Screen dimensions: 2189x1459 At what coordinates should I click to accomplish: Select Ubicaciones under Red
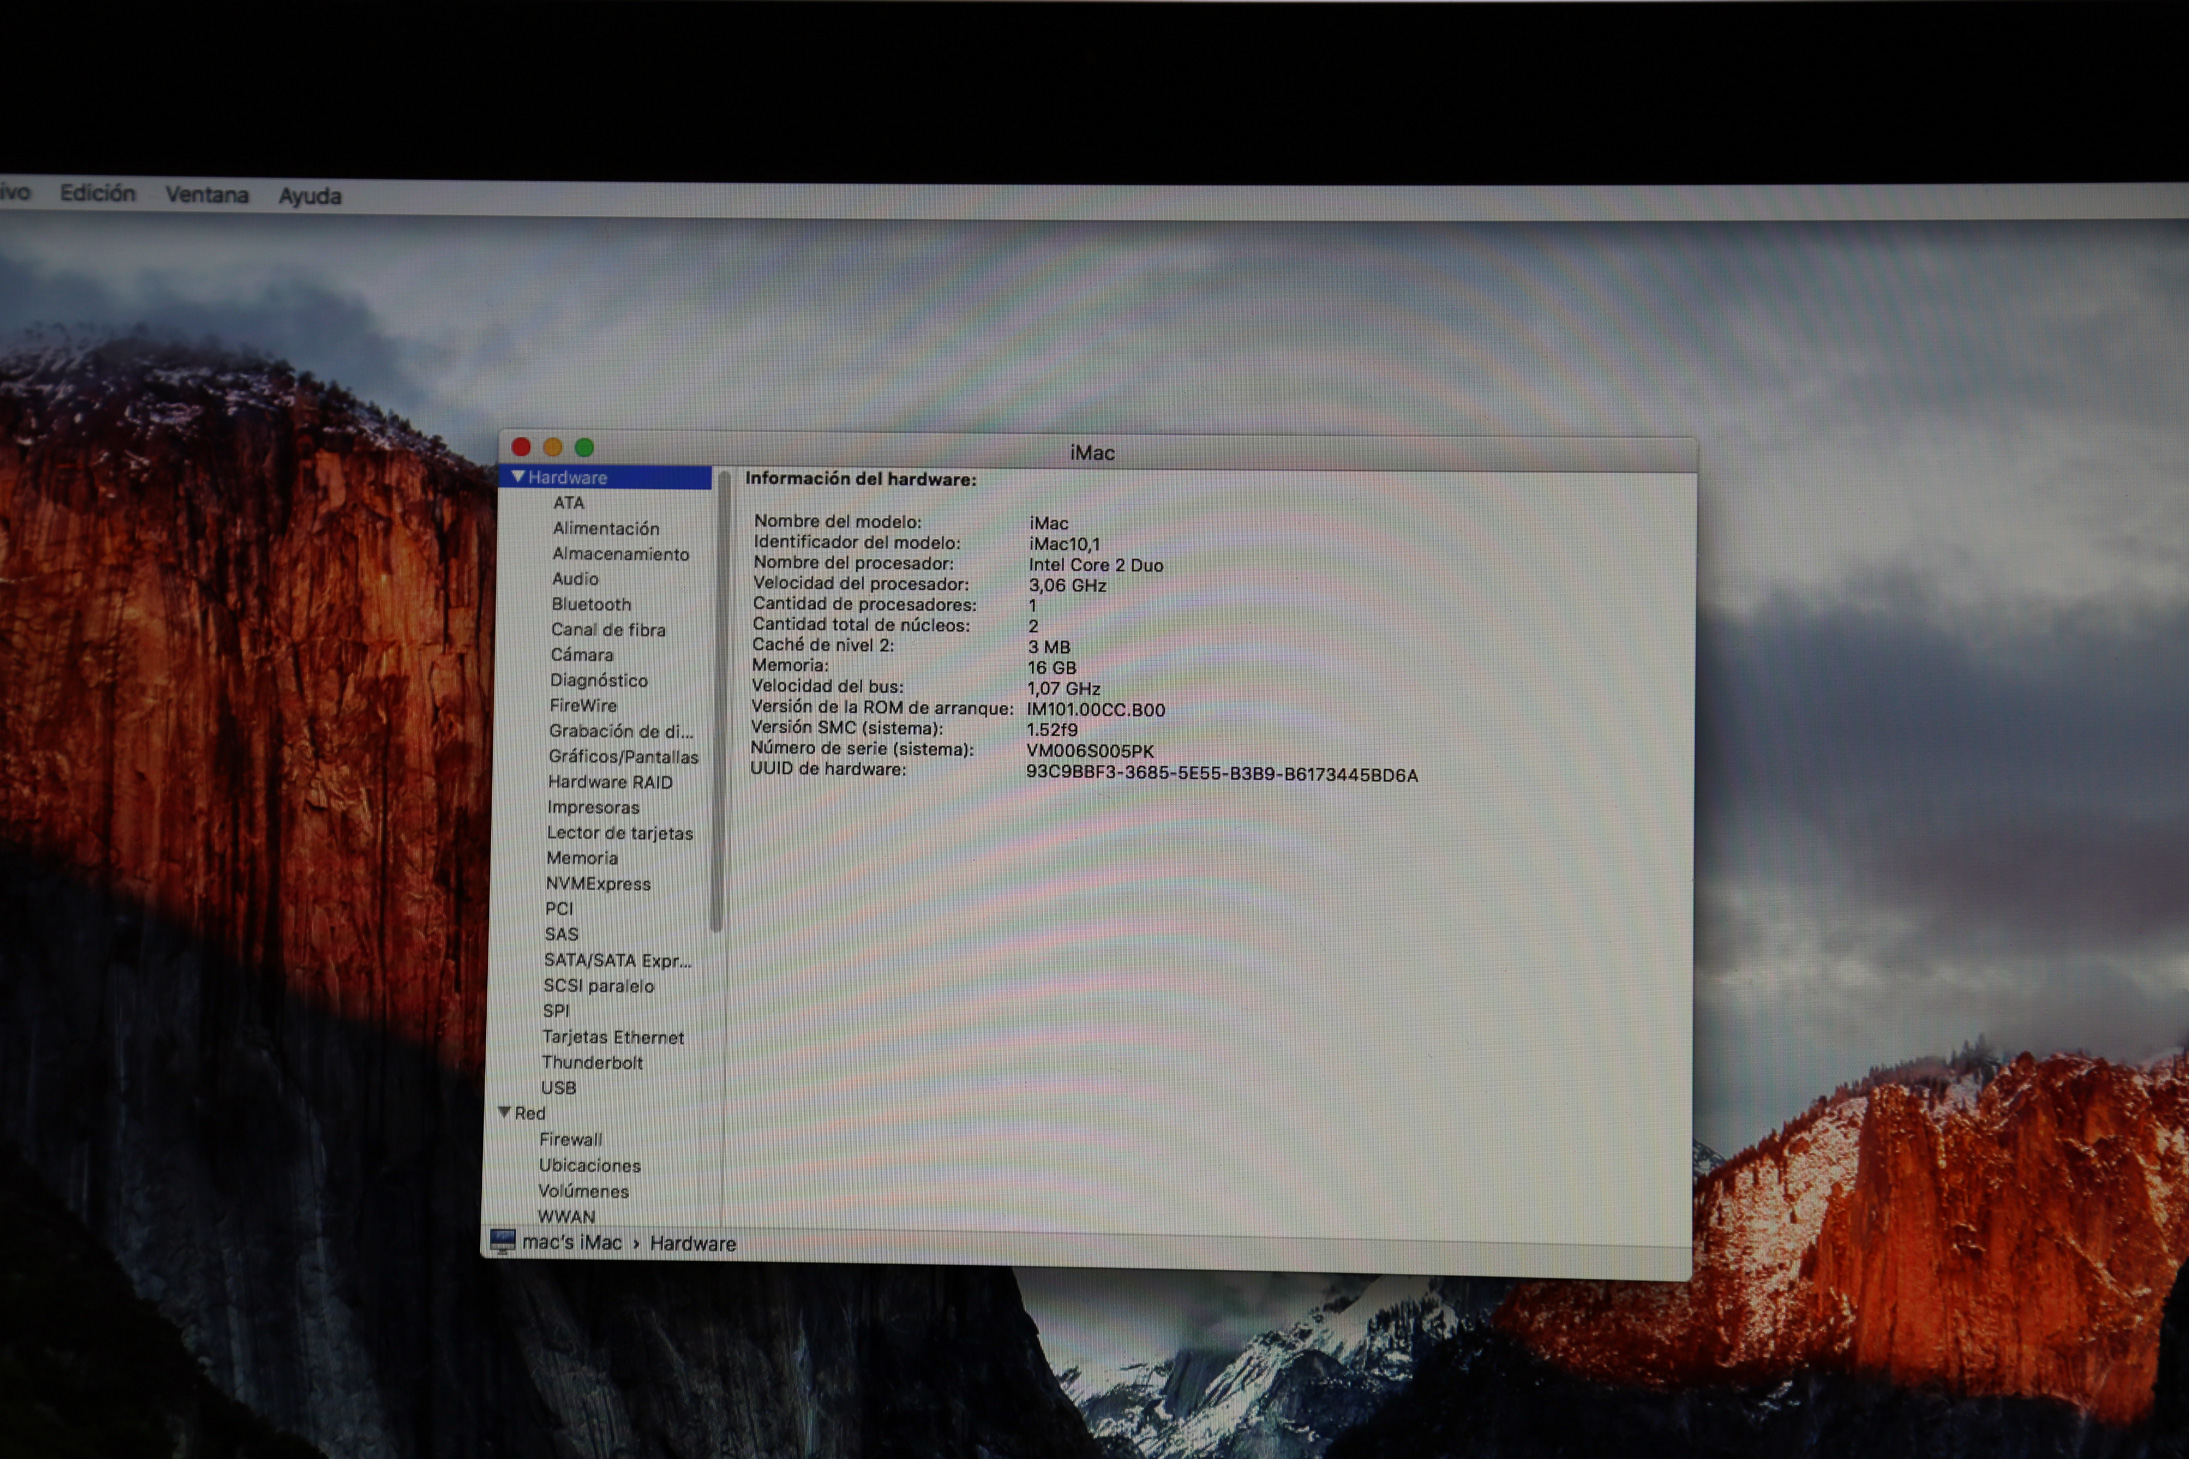coord(589,1165)
